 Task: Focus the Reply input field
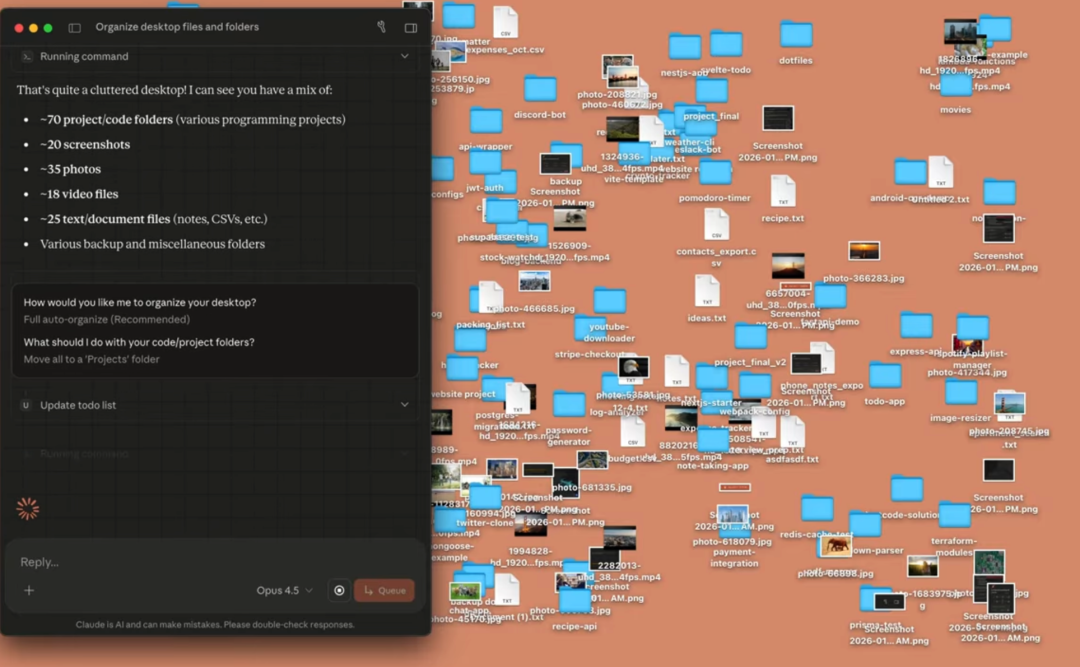pyautogui.click(x=215, y=562)
